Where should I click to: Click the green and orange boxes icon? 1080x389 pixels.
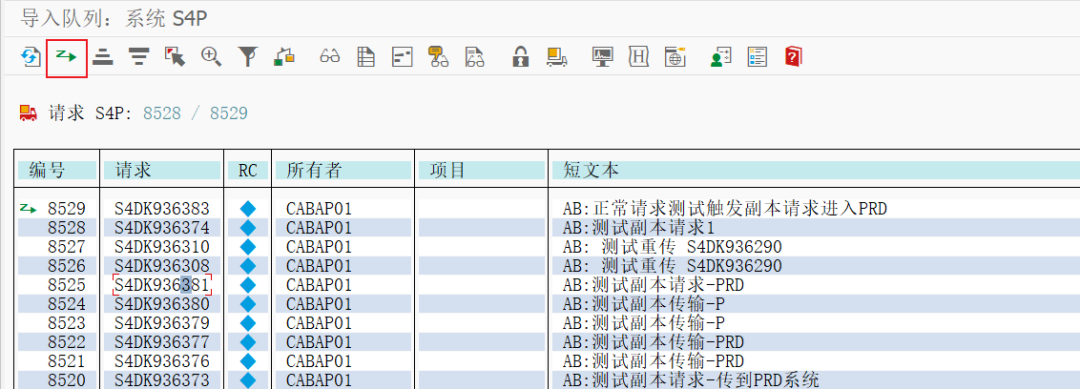[x=284, y=56]
